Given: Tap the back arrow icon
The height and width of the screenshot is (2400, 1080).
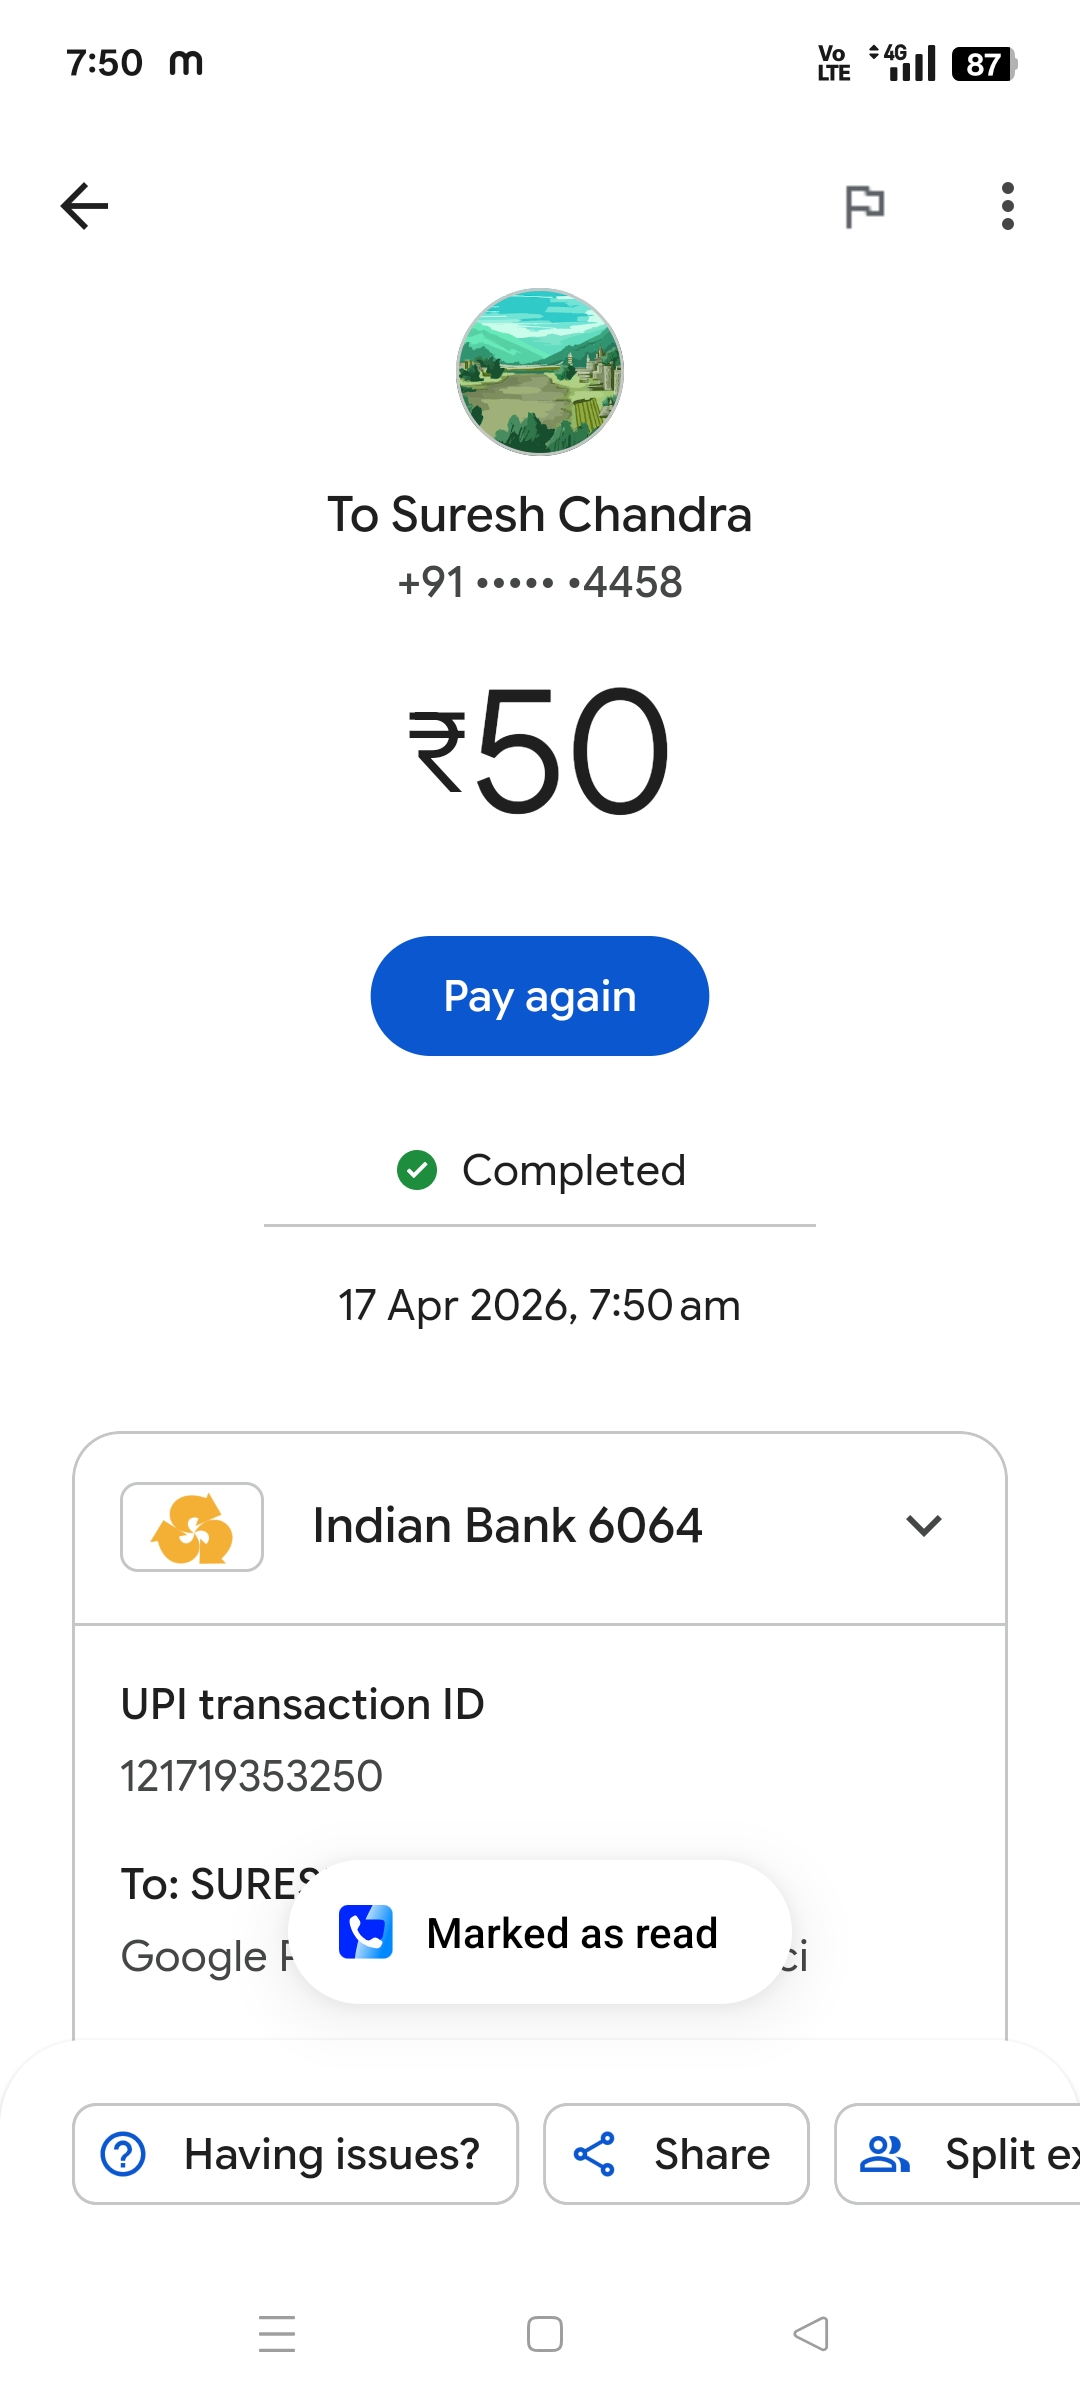Looking at the screenshot, I should coord(85,206).
